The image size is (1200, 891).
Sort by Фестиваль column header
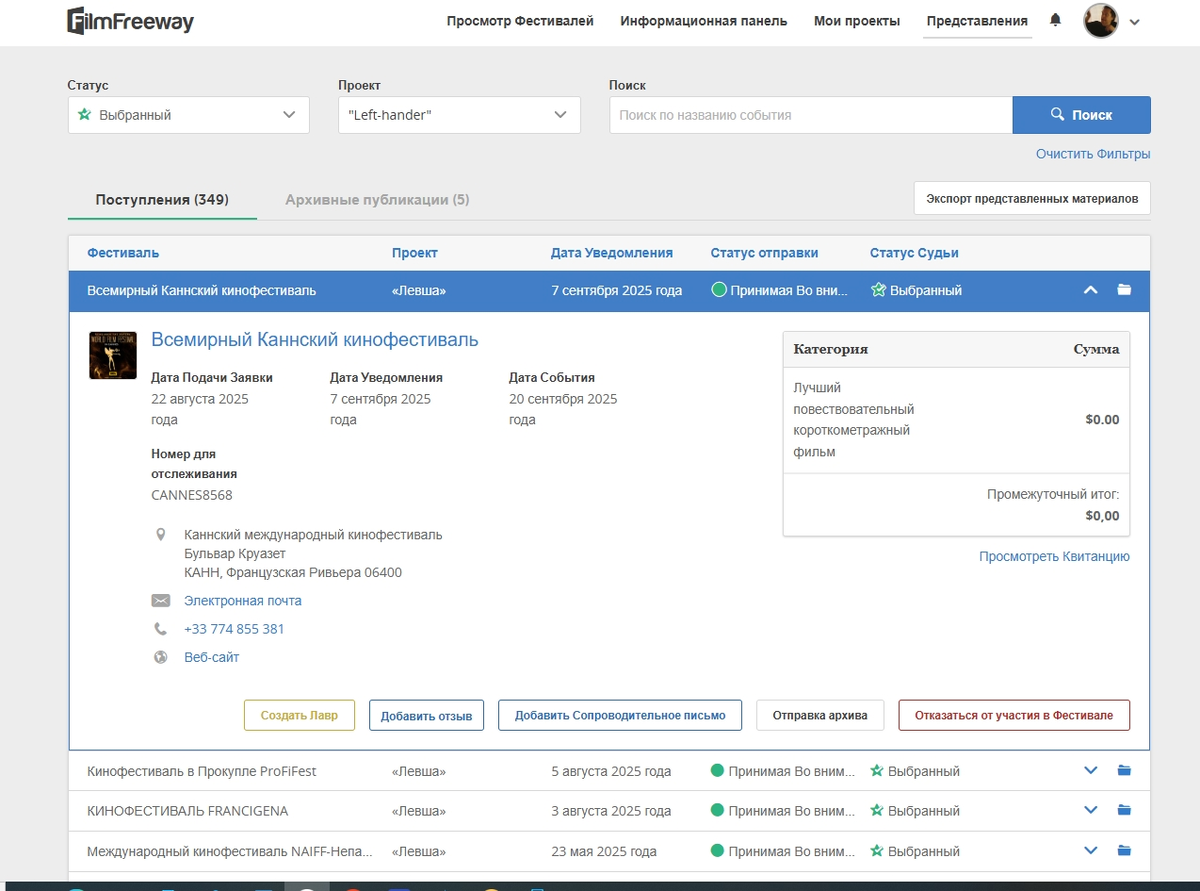(x=123, y=253)
